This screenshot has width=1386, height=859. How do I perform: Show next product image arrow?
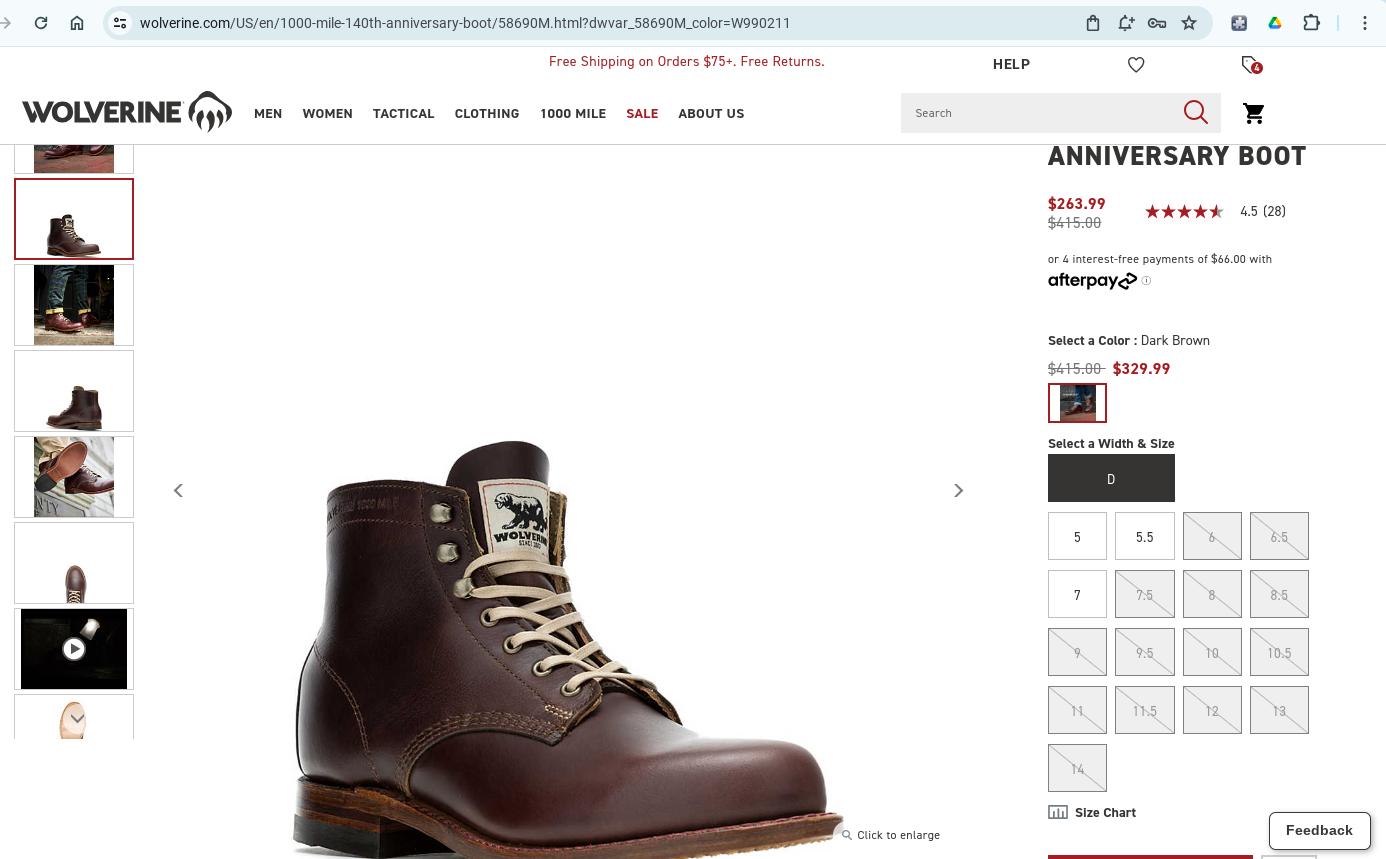[958, 490]
